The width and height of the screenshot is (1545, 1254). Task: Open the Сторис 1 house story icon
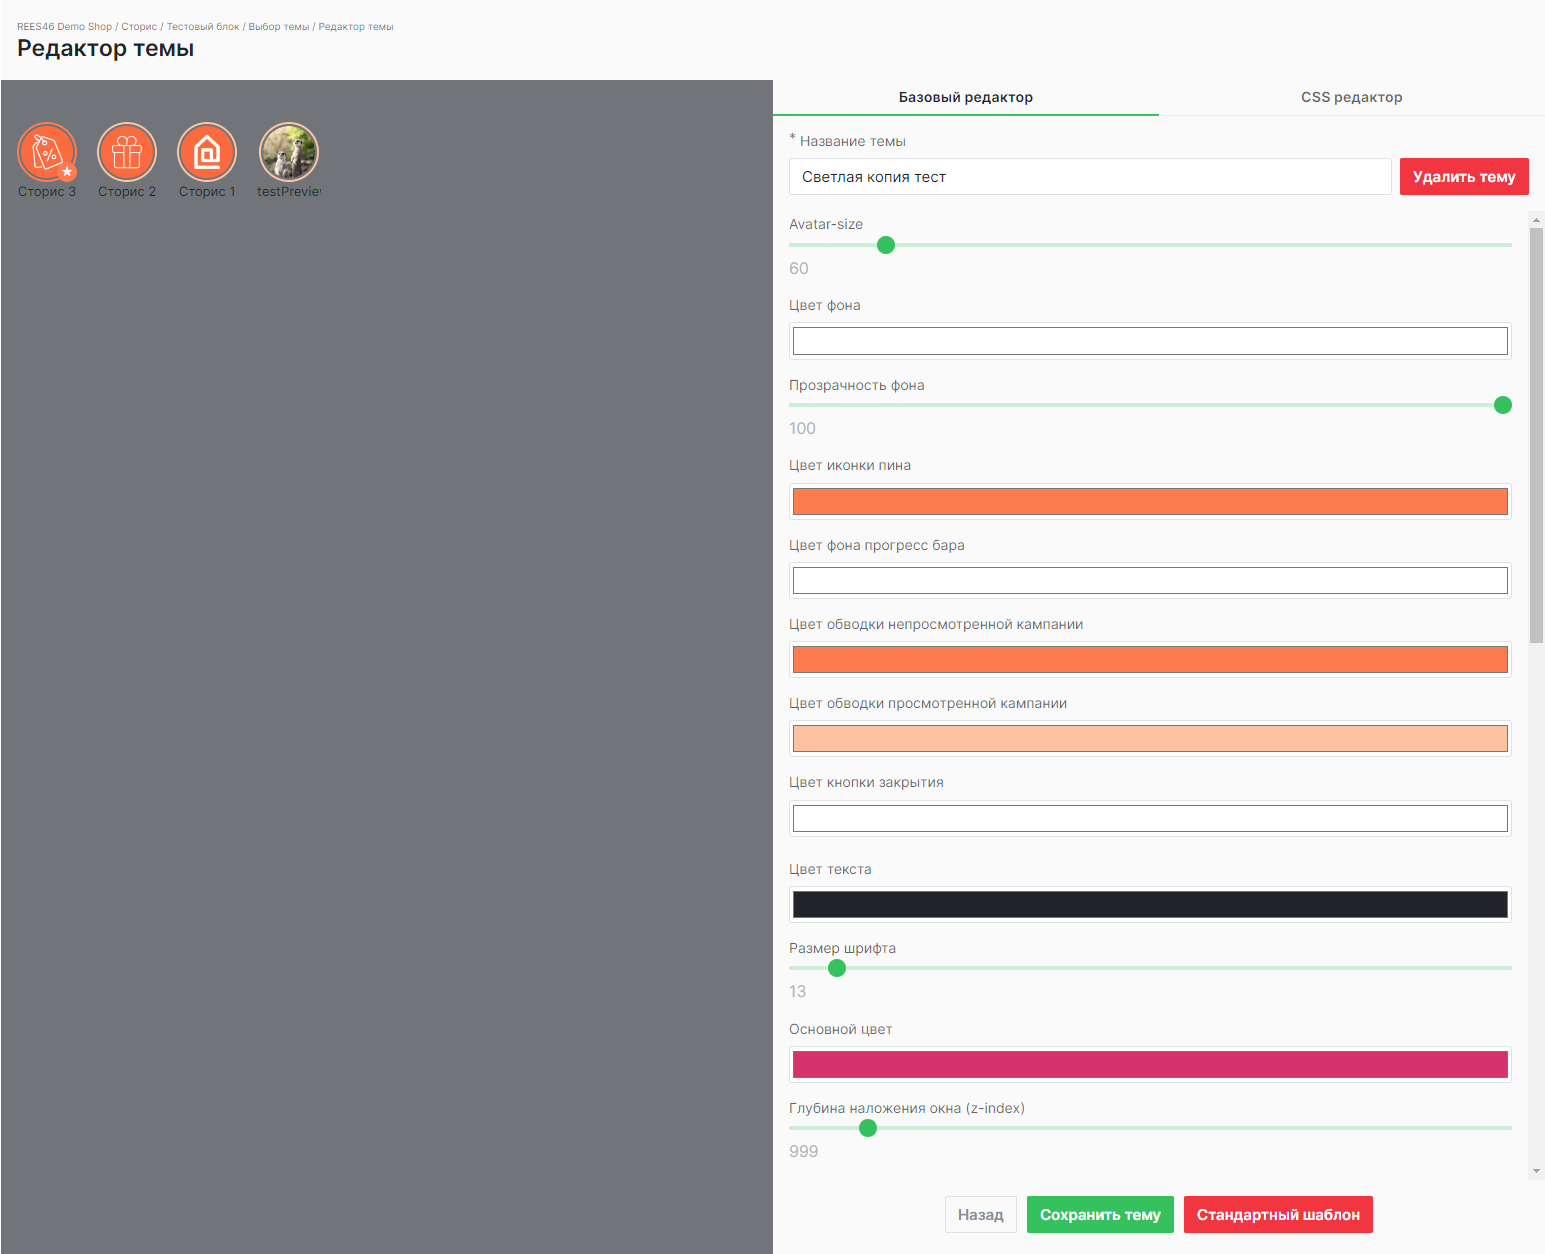point(207,152)
